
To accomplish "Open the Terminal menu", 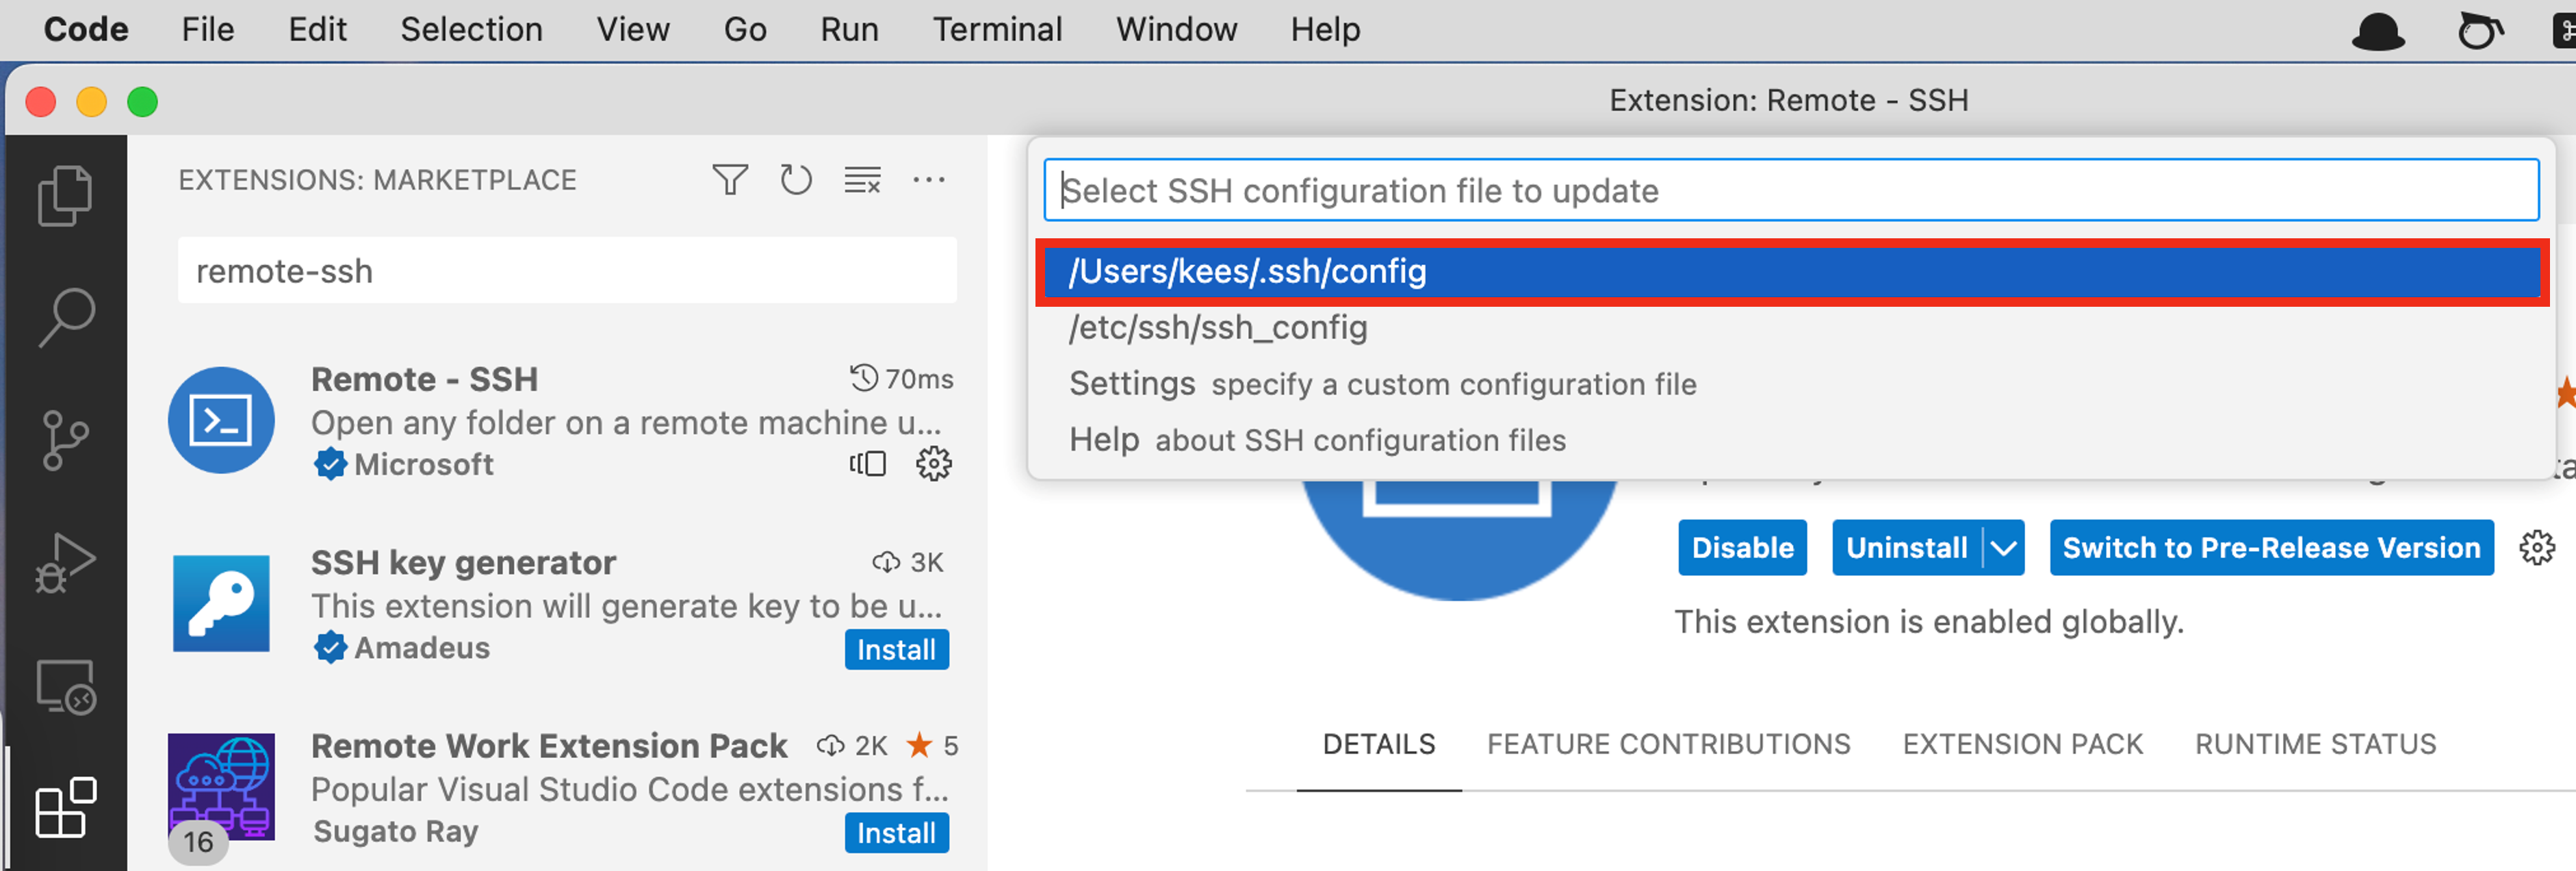I will (998, 30).
